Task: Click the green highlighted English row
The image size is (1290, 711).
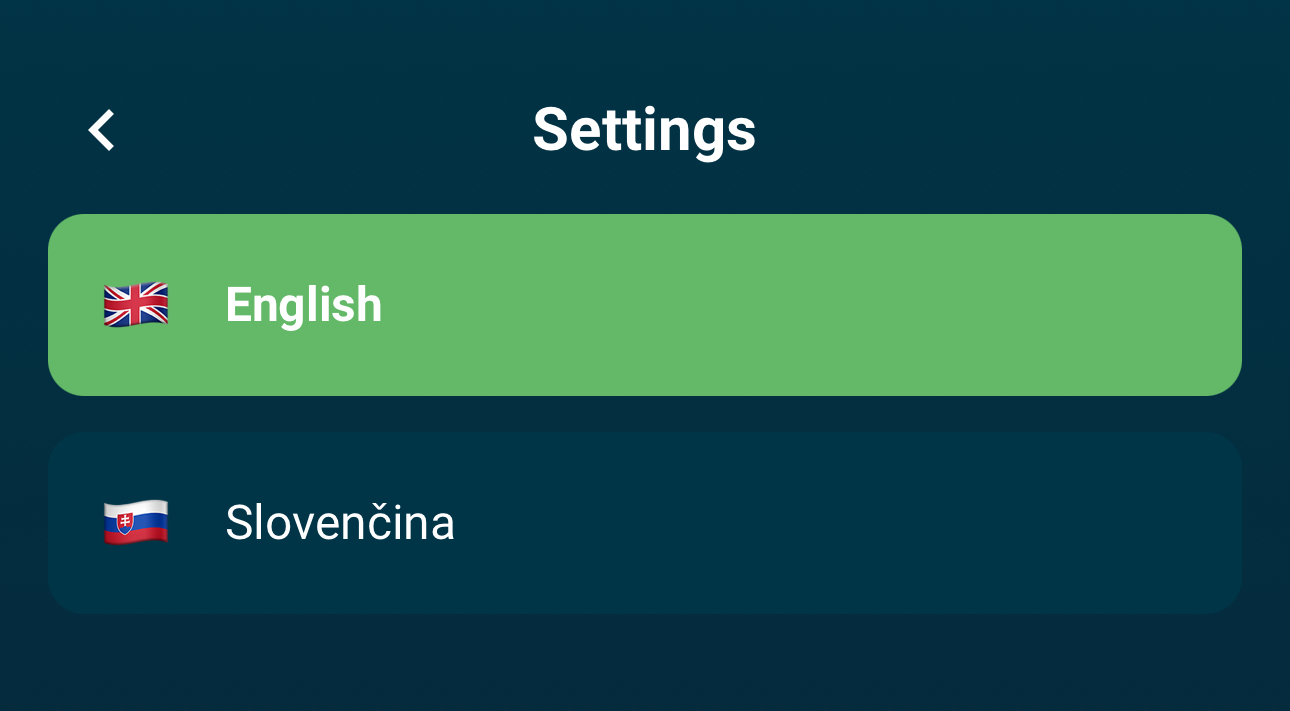Action: tap(644, 305)
